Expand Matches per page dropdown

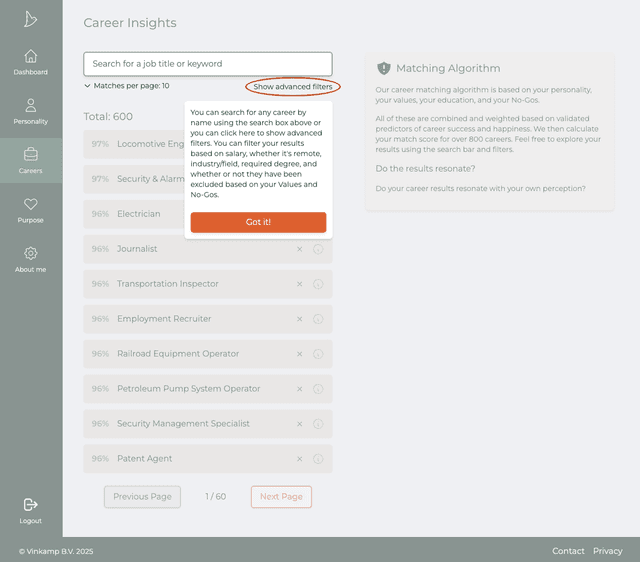point(127,86)
